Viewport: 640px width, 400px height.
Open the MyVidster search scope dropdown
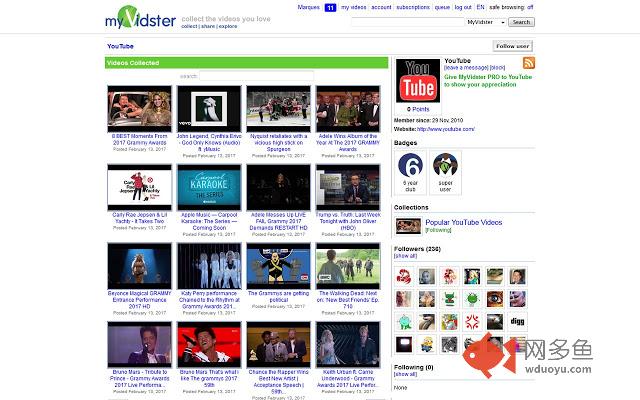486,22
